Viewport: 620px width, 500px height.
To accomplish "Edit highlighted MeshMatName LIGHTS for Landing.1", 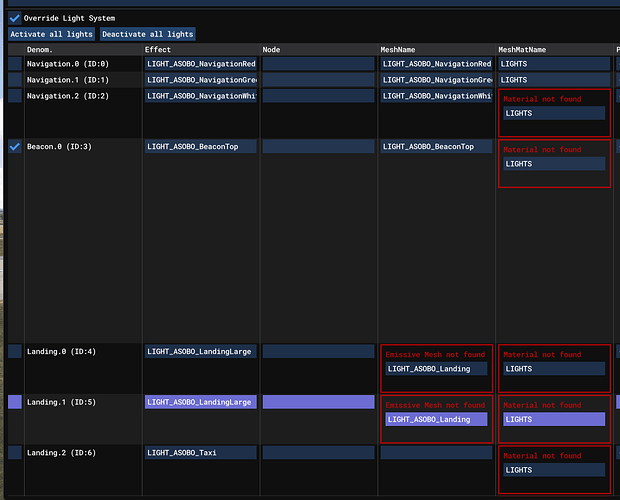I will [x=554, y=419].
